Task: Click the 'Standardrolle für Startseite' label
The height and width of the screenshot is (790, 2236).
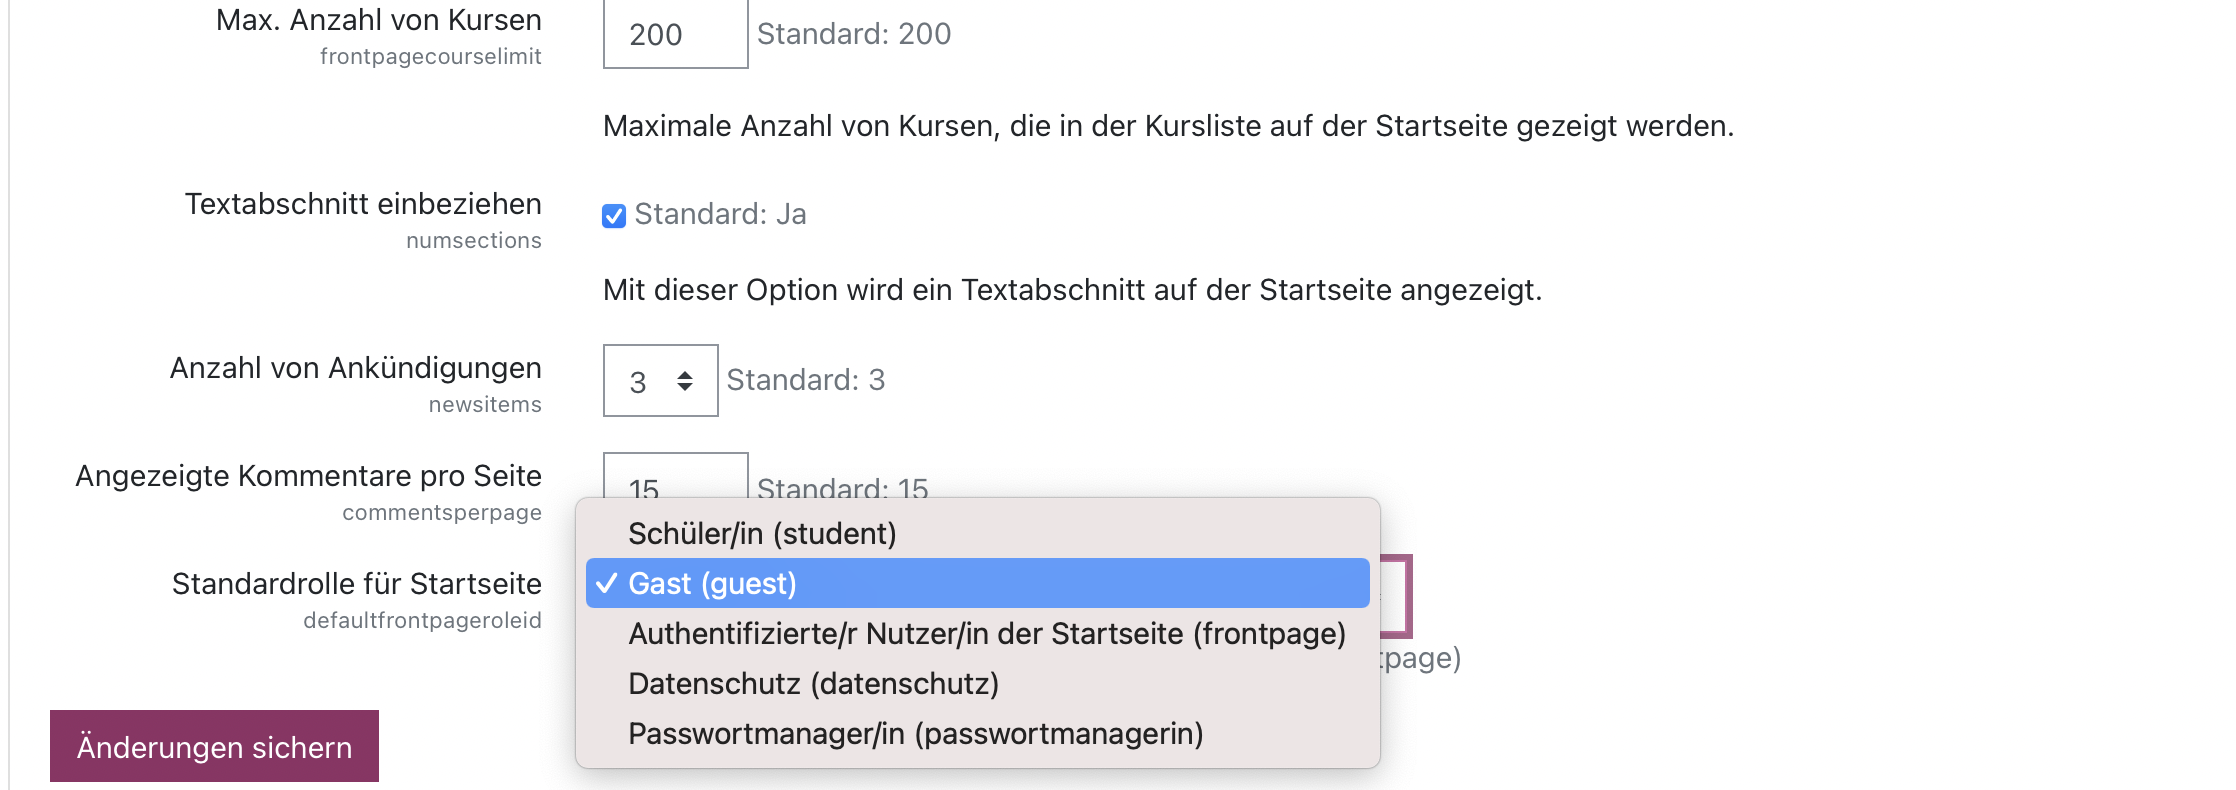Action: point(356,584)
